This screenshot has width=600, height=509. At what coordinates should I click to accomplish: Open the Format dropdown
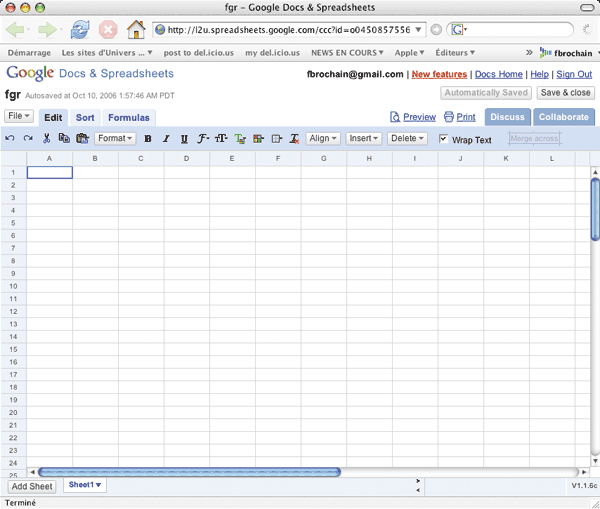115,139
